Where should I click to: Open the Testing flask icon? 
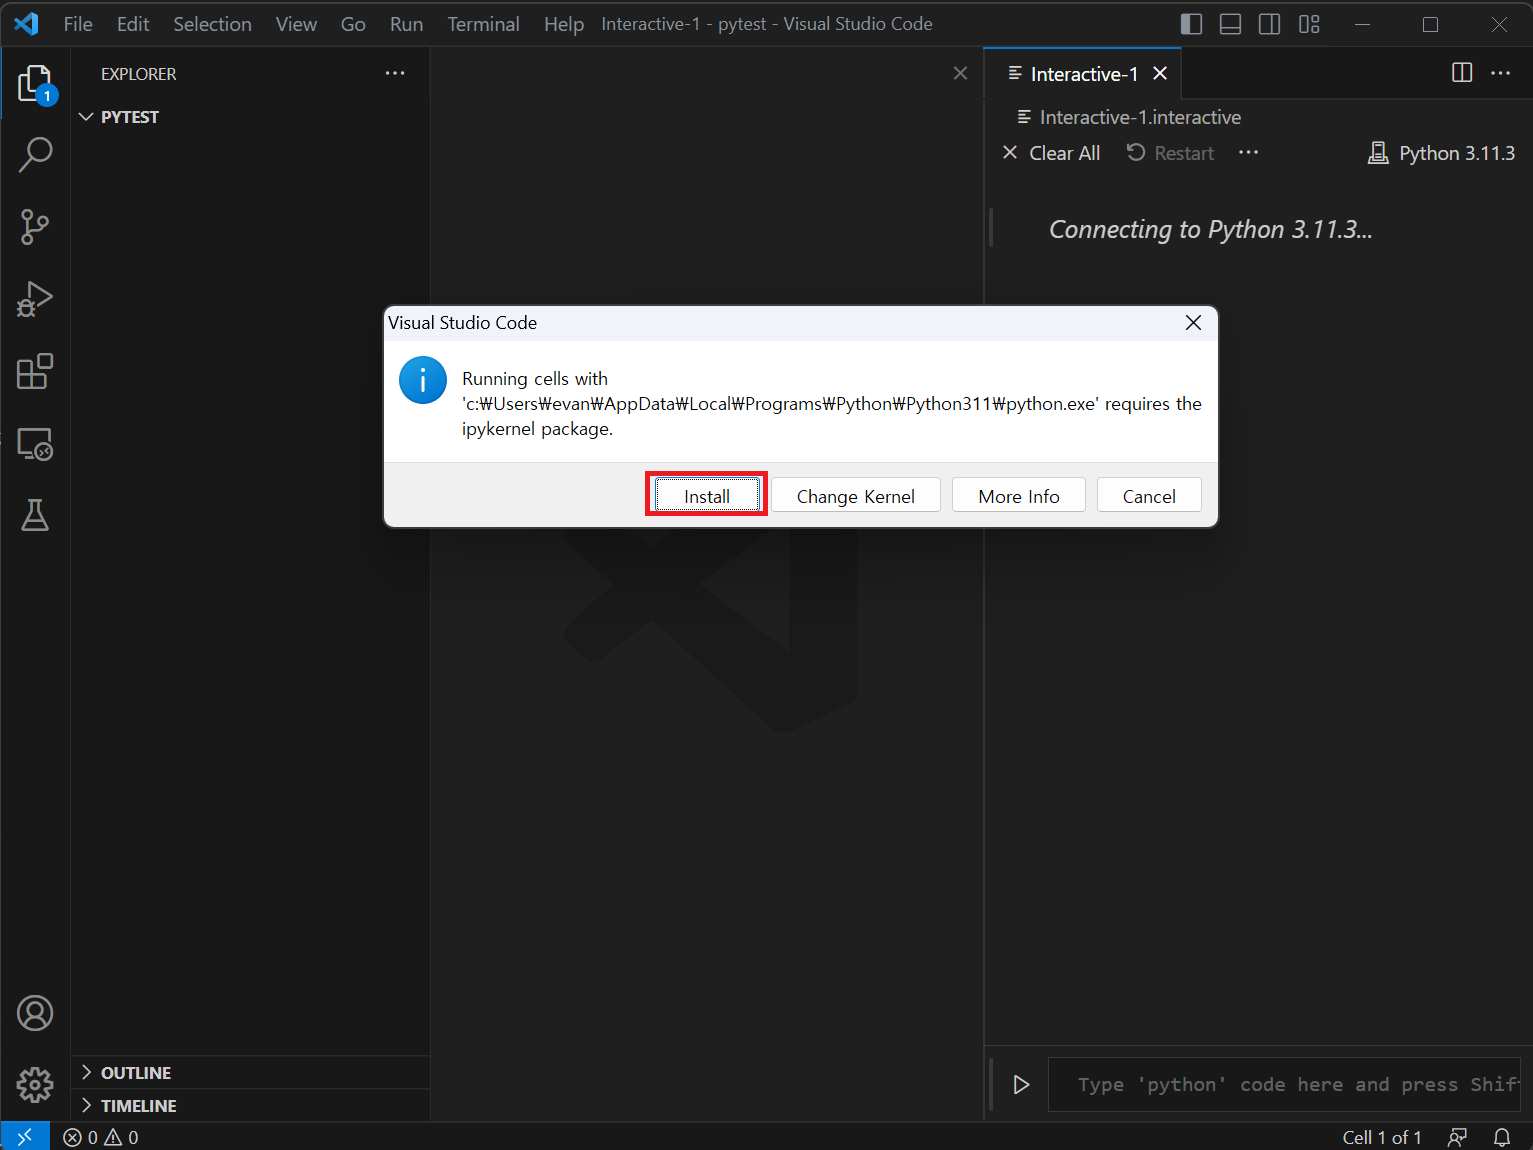coord(35,516)
